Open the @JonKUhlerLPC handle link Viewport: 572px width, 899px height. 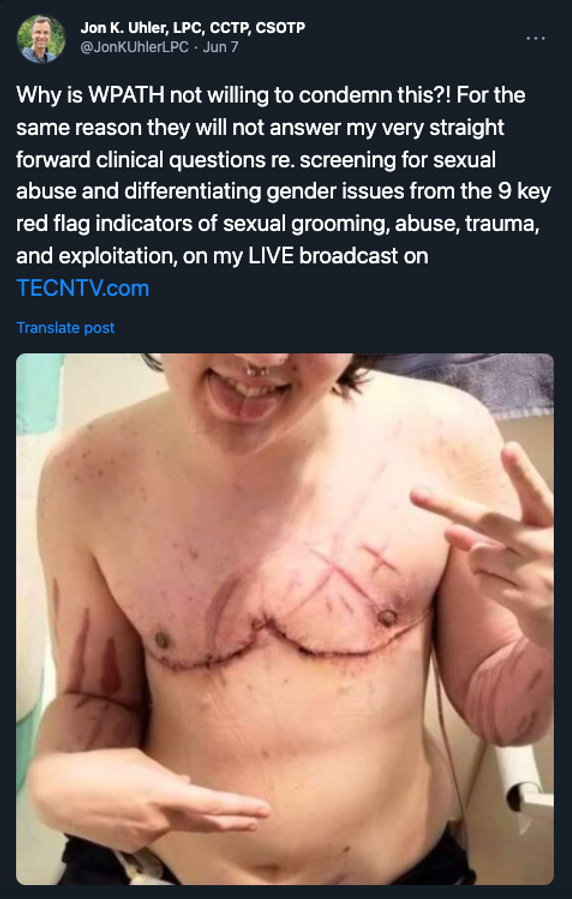pyautogui.click(x=134, y=47)
